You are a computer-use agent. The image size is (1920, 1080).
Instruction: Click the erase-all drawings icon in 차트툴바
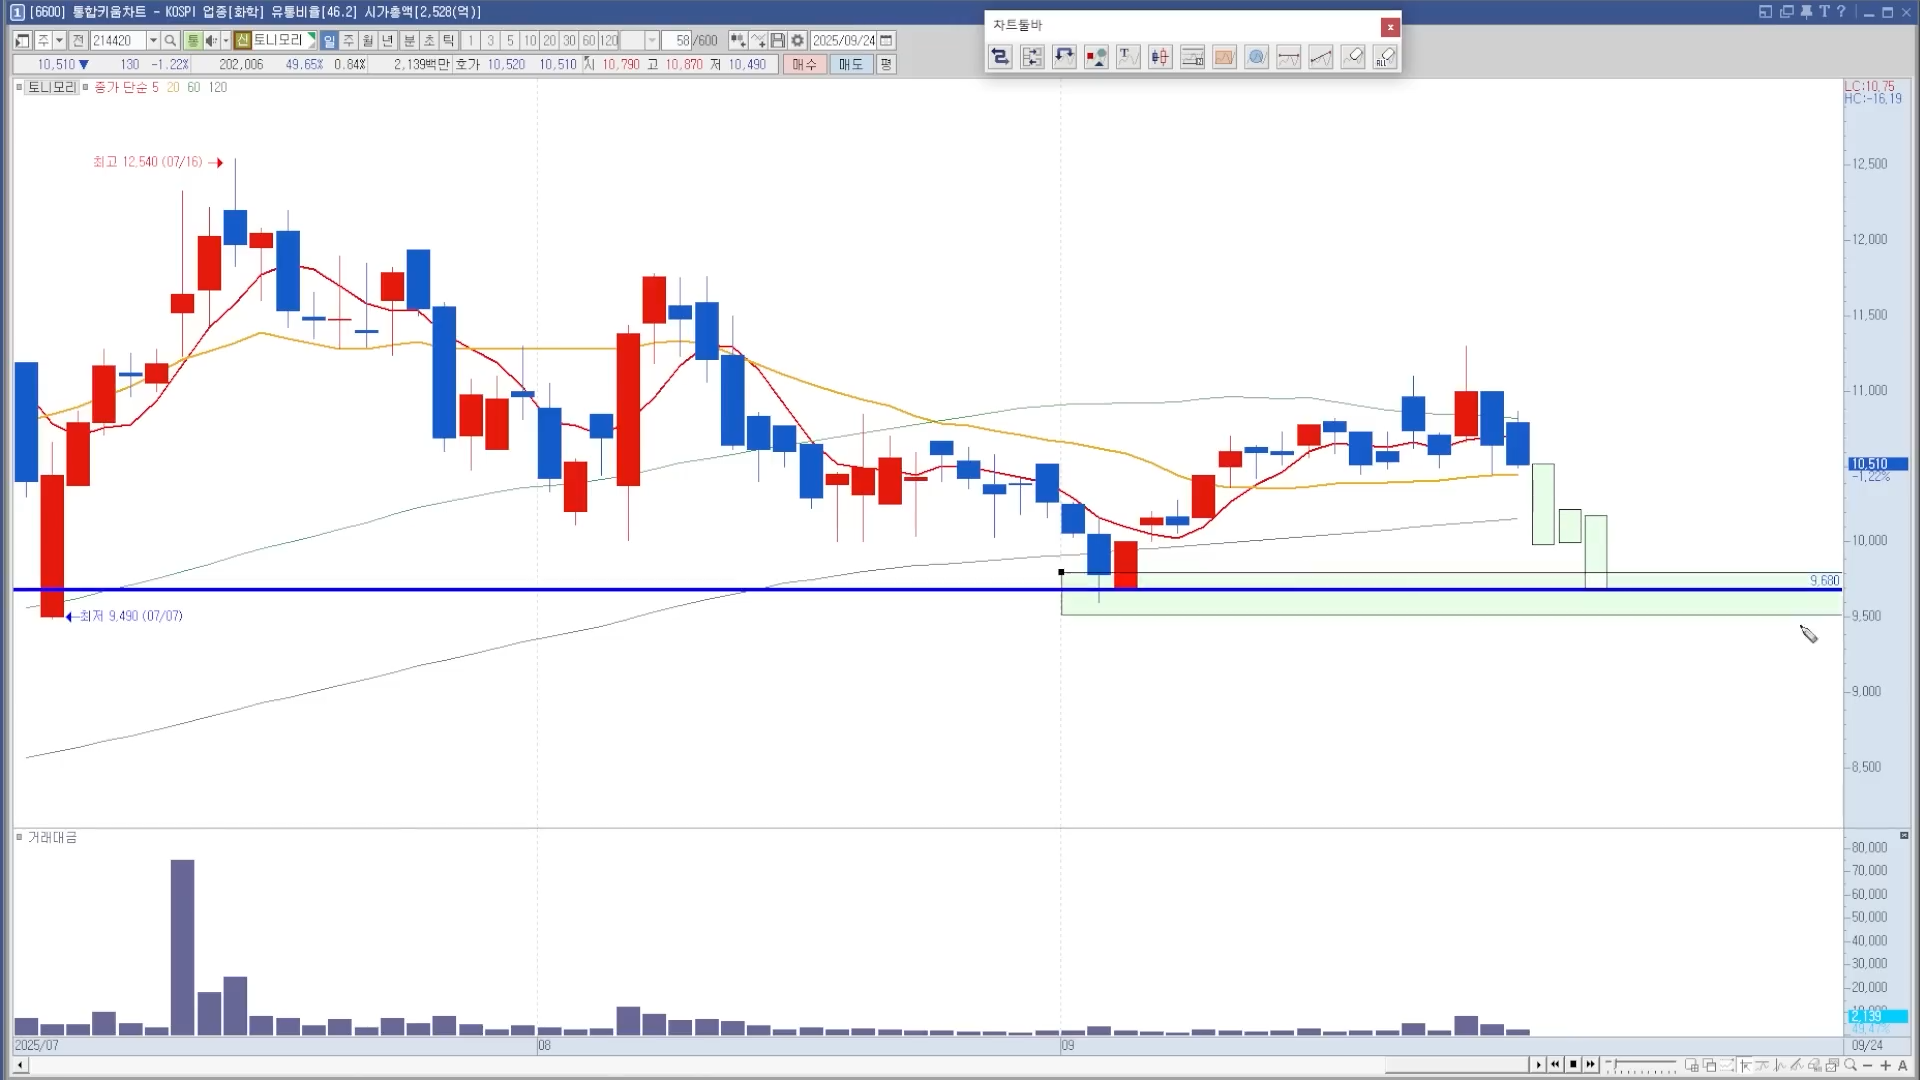(1385, 57)
